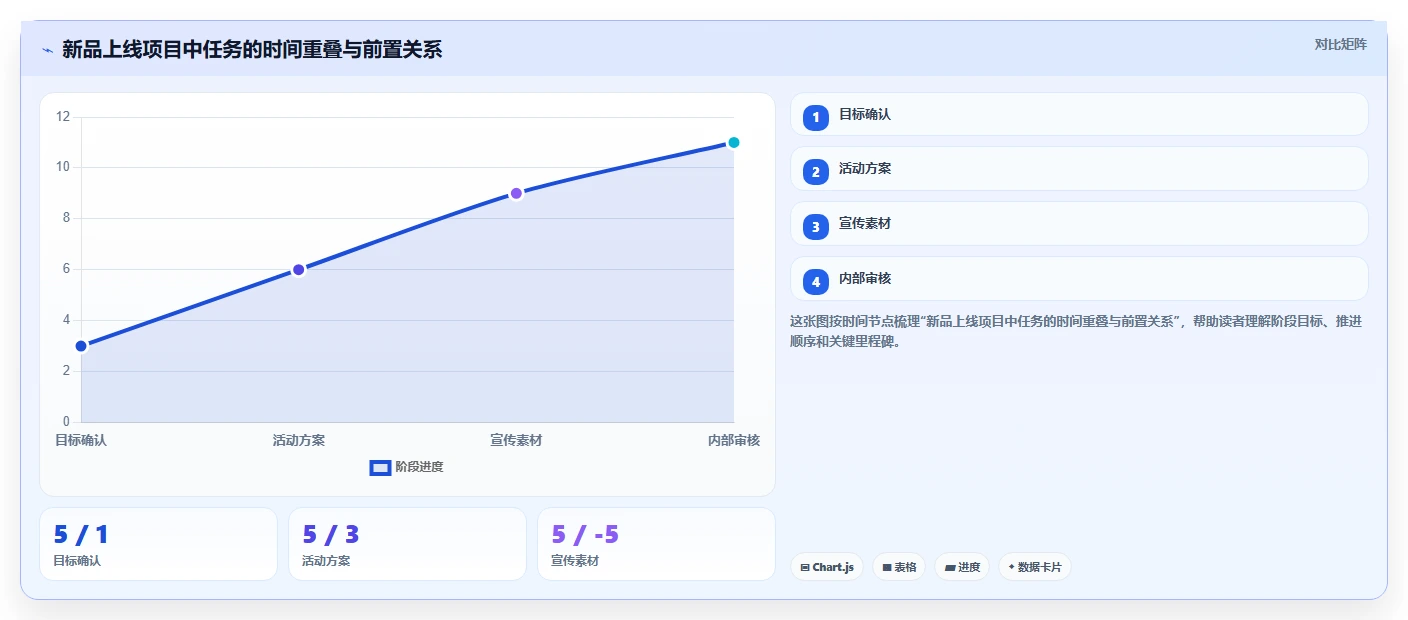Click the numbered badge 3 for 宣传素材
Viewport: 1408px width, 620px height.
pyautogui.click(x=816, y=227)
